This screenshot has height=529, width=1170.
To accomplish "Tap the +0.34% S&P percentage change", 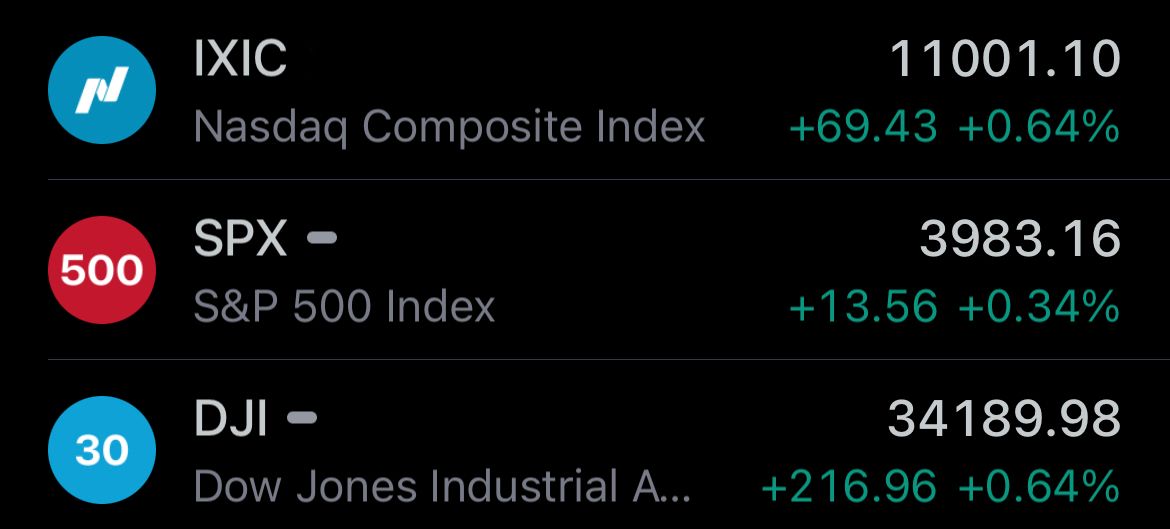I will pyautogui.click(x=1039, y=307).
